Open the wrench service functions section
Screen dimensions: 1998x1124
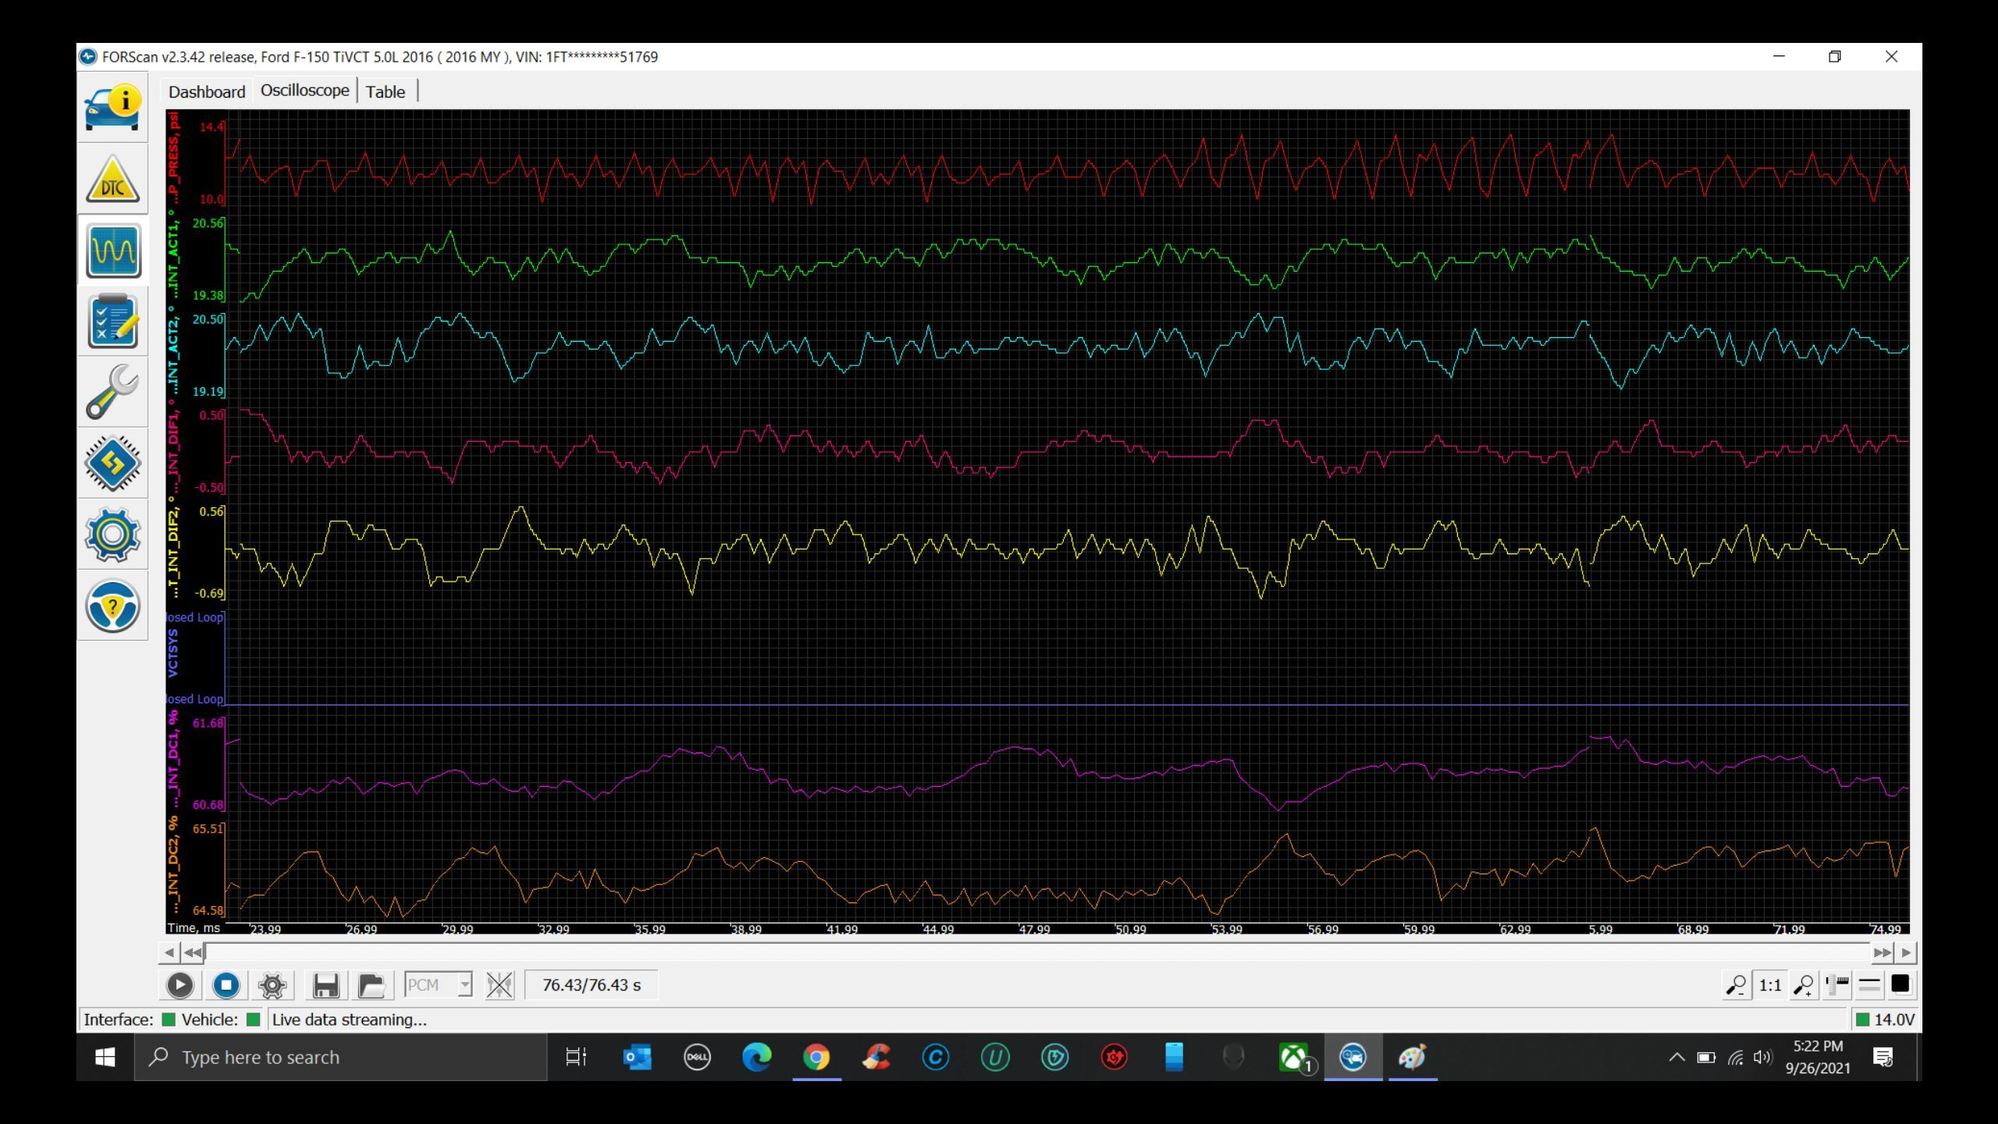(112, 392)
